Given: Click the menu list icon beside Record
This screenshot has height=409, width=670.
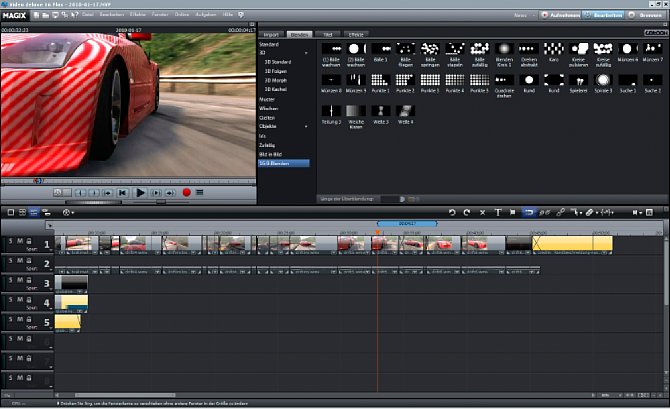Looking at the screenshot, I should pos(200,193).
